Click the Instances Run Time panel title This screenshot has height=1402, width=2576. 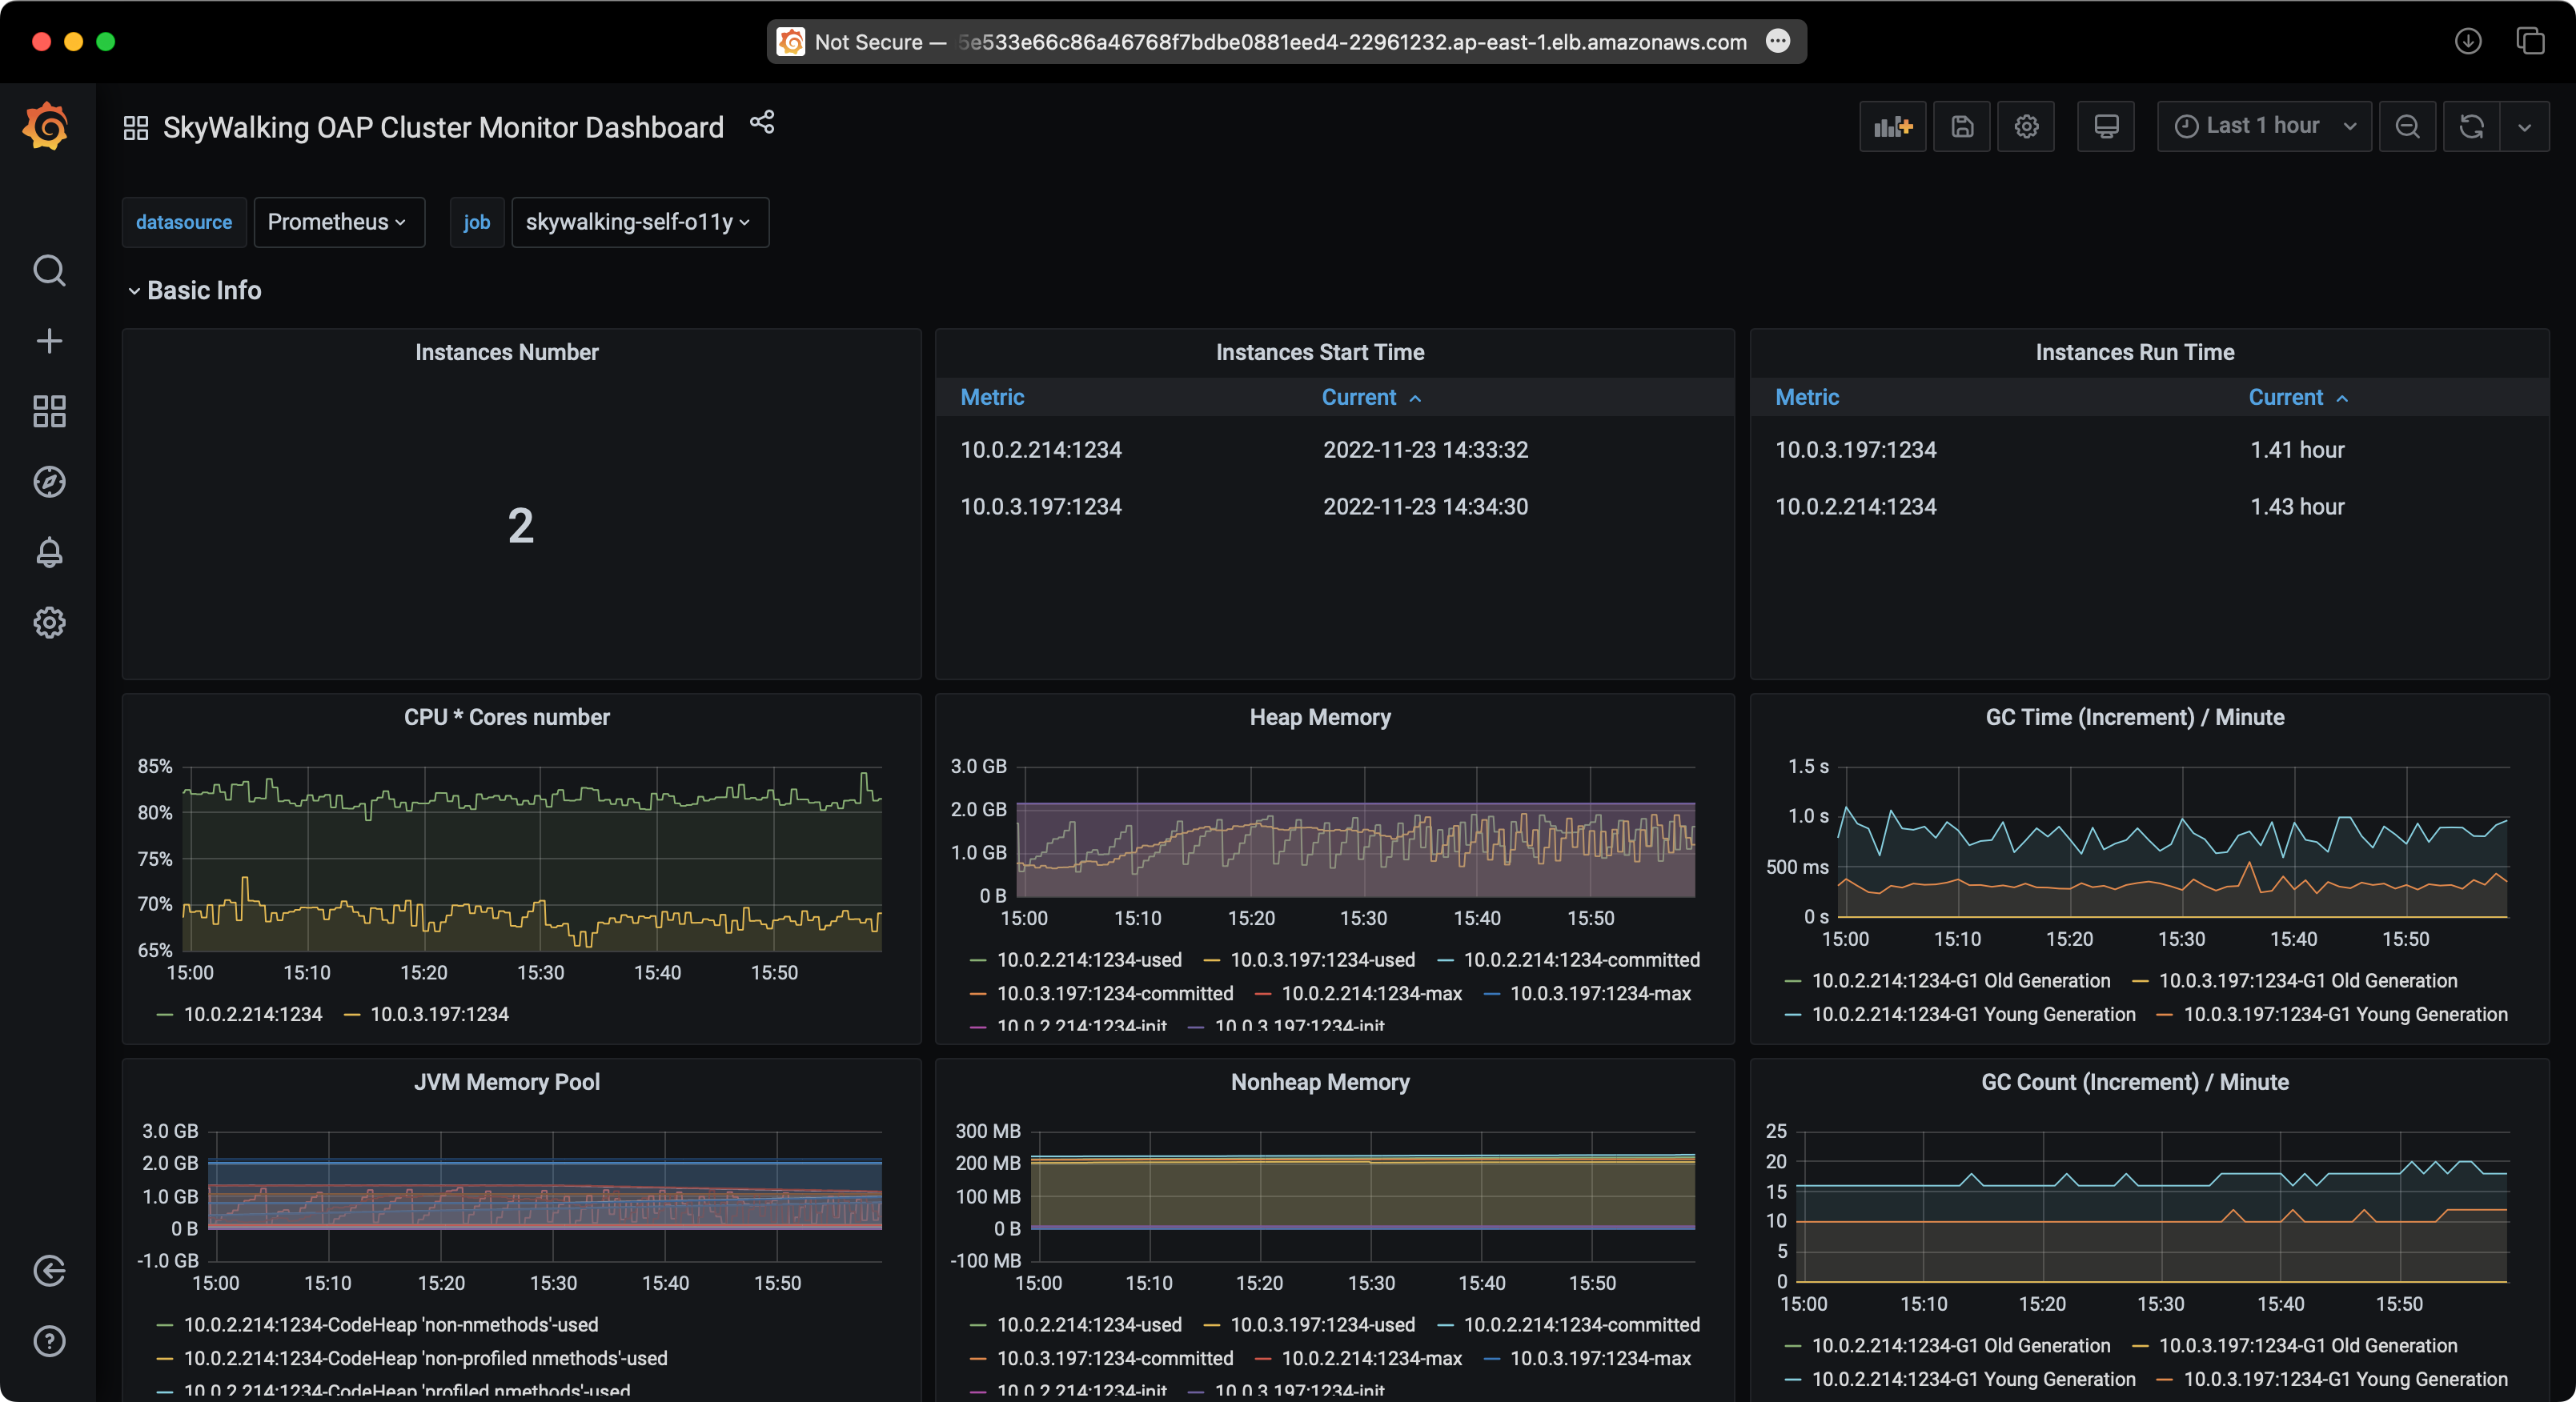2134,353
